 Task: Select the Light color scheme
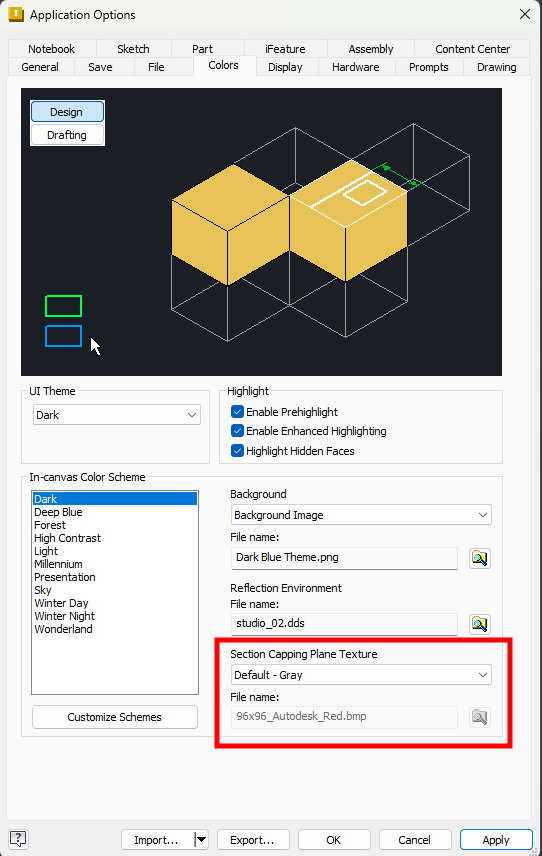coord(115,551)
